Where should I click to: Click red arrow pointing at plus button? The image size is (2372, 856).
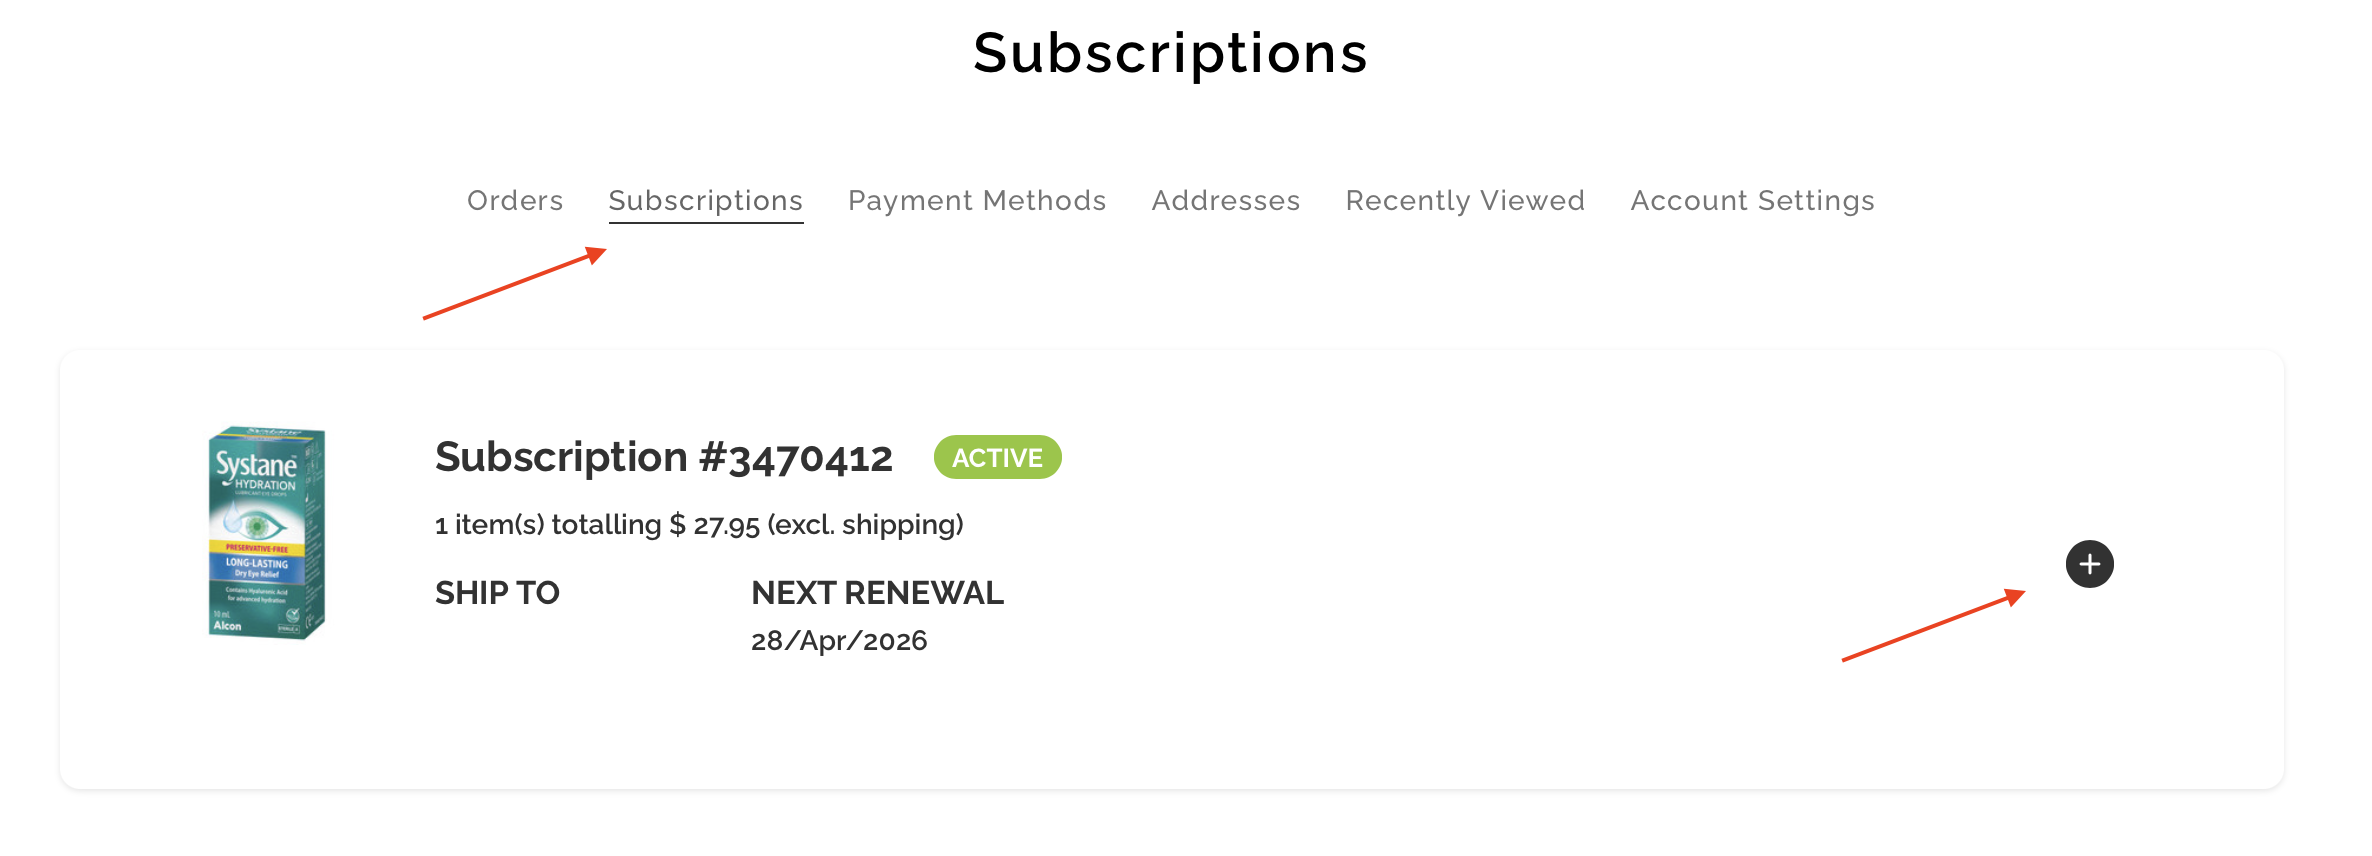tap(1933, 626)
